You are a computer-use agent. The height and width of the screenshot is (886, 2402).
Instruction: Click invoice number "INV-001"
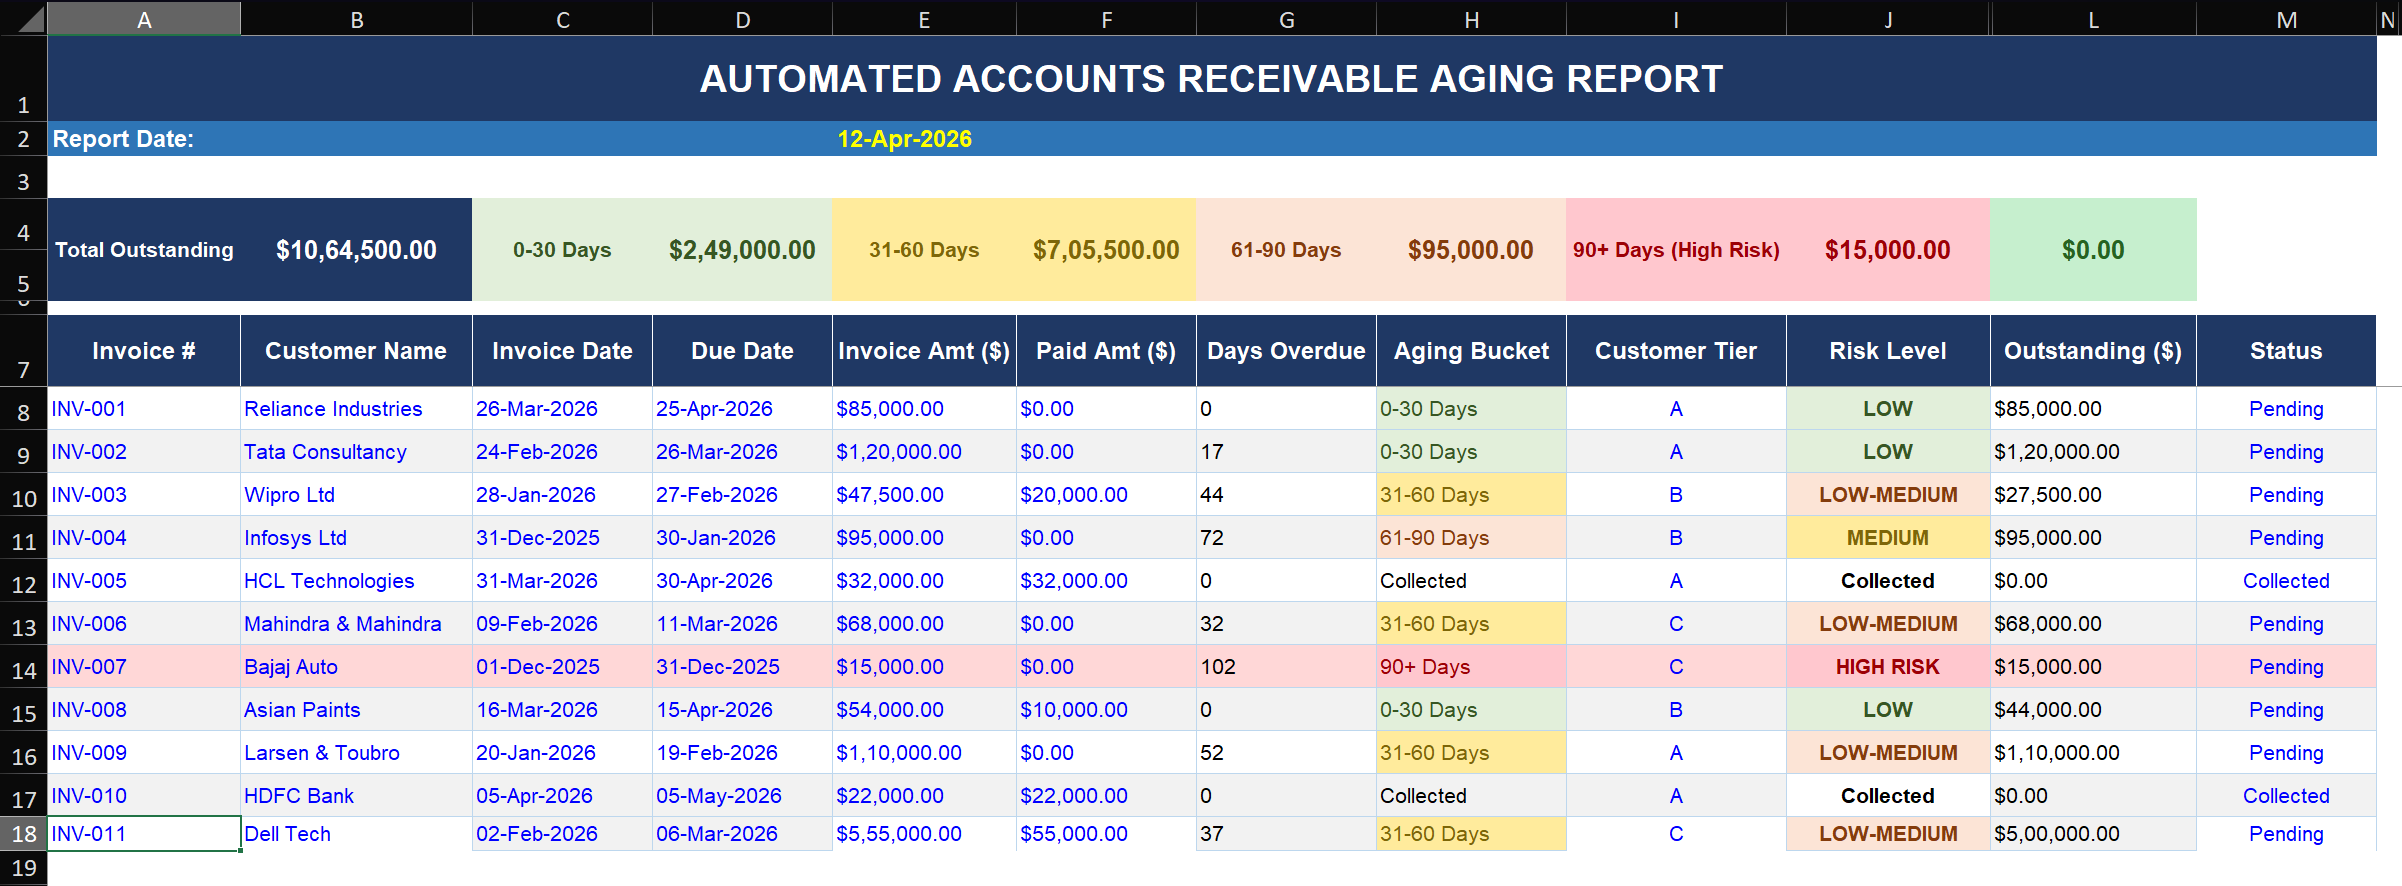(x=89, y=409)
